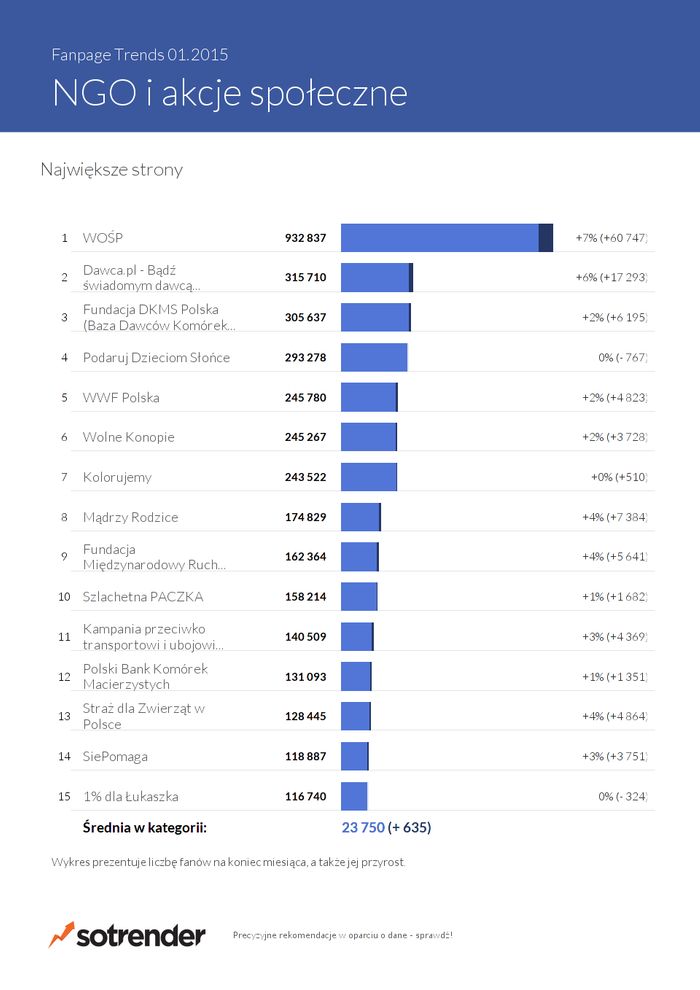Screen dimensions: 700x990
Task: Click the Straż dla Zwierząt bar
Action: coord(356,716)
